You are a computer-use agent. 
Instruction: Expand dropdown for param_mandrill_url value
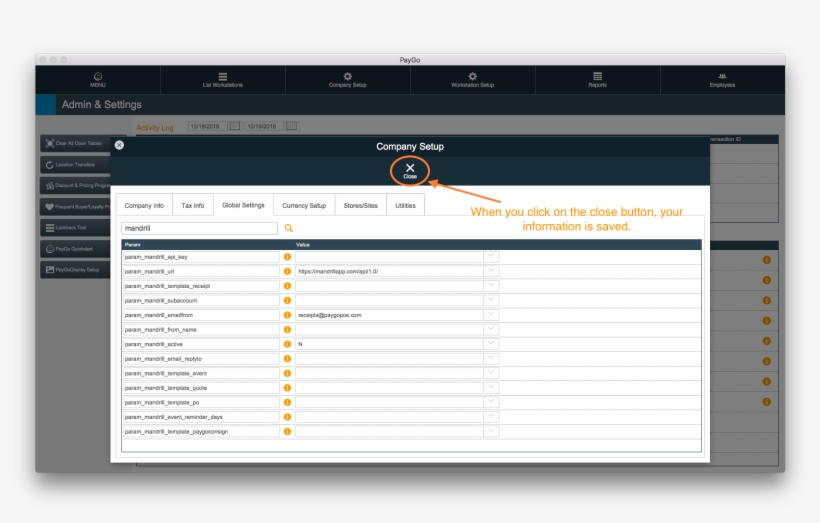pyautogui.click(x=491, y=271)
